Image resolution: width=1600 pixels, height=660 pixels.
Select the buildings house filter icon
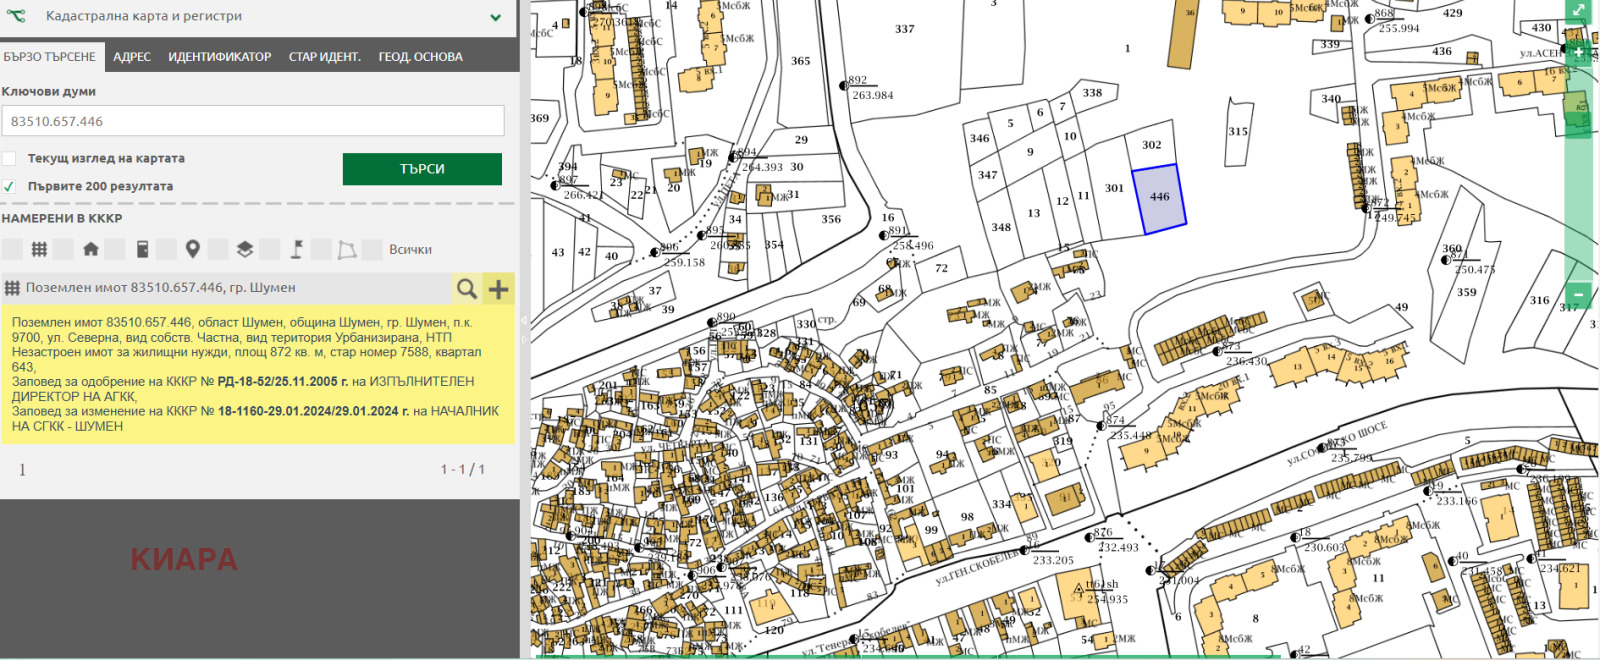91,249
